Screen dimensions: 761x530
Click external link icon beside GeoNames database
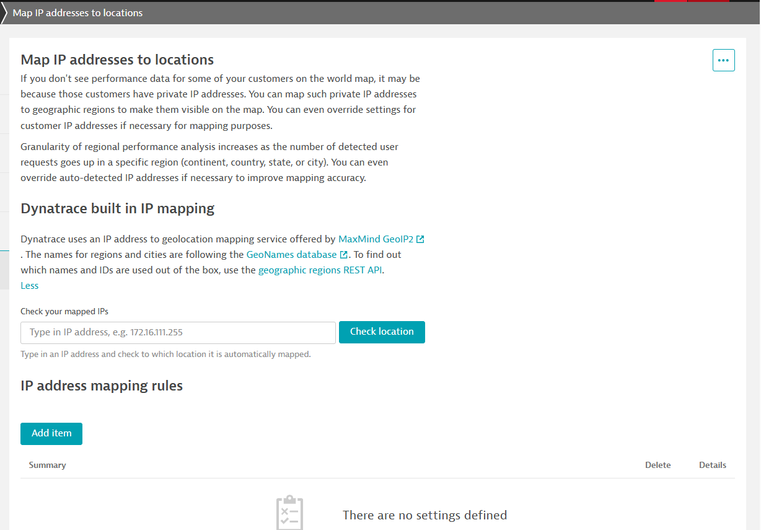coord(344,255)
